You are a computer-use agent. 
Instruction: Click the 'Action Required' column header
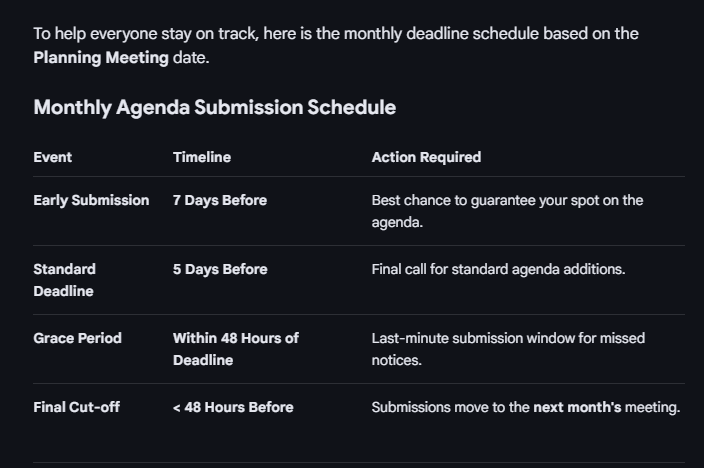[426, 157]
